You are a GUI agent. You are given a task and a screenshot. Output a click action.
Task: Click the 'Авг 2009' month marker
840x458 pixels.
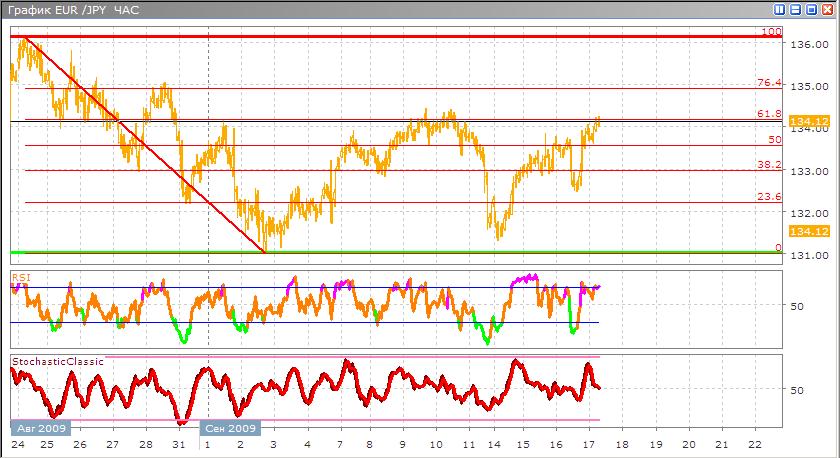point(42,428)
